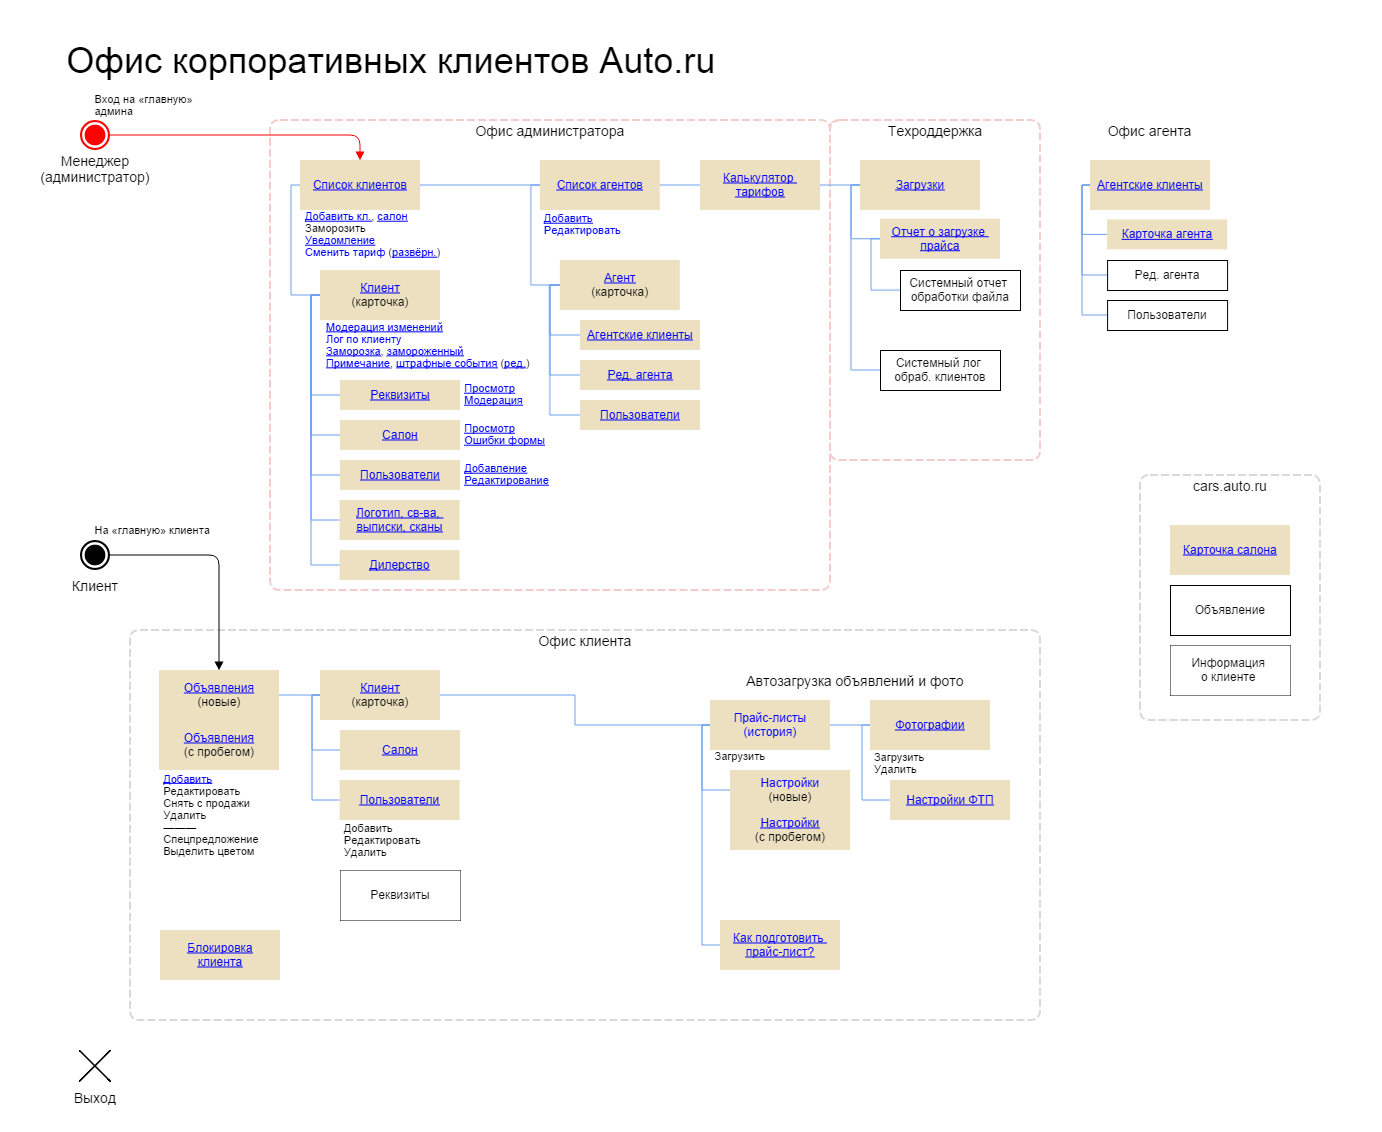Open Калькулятор тарифов block

(760, 185)
